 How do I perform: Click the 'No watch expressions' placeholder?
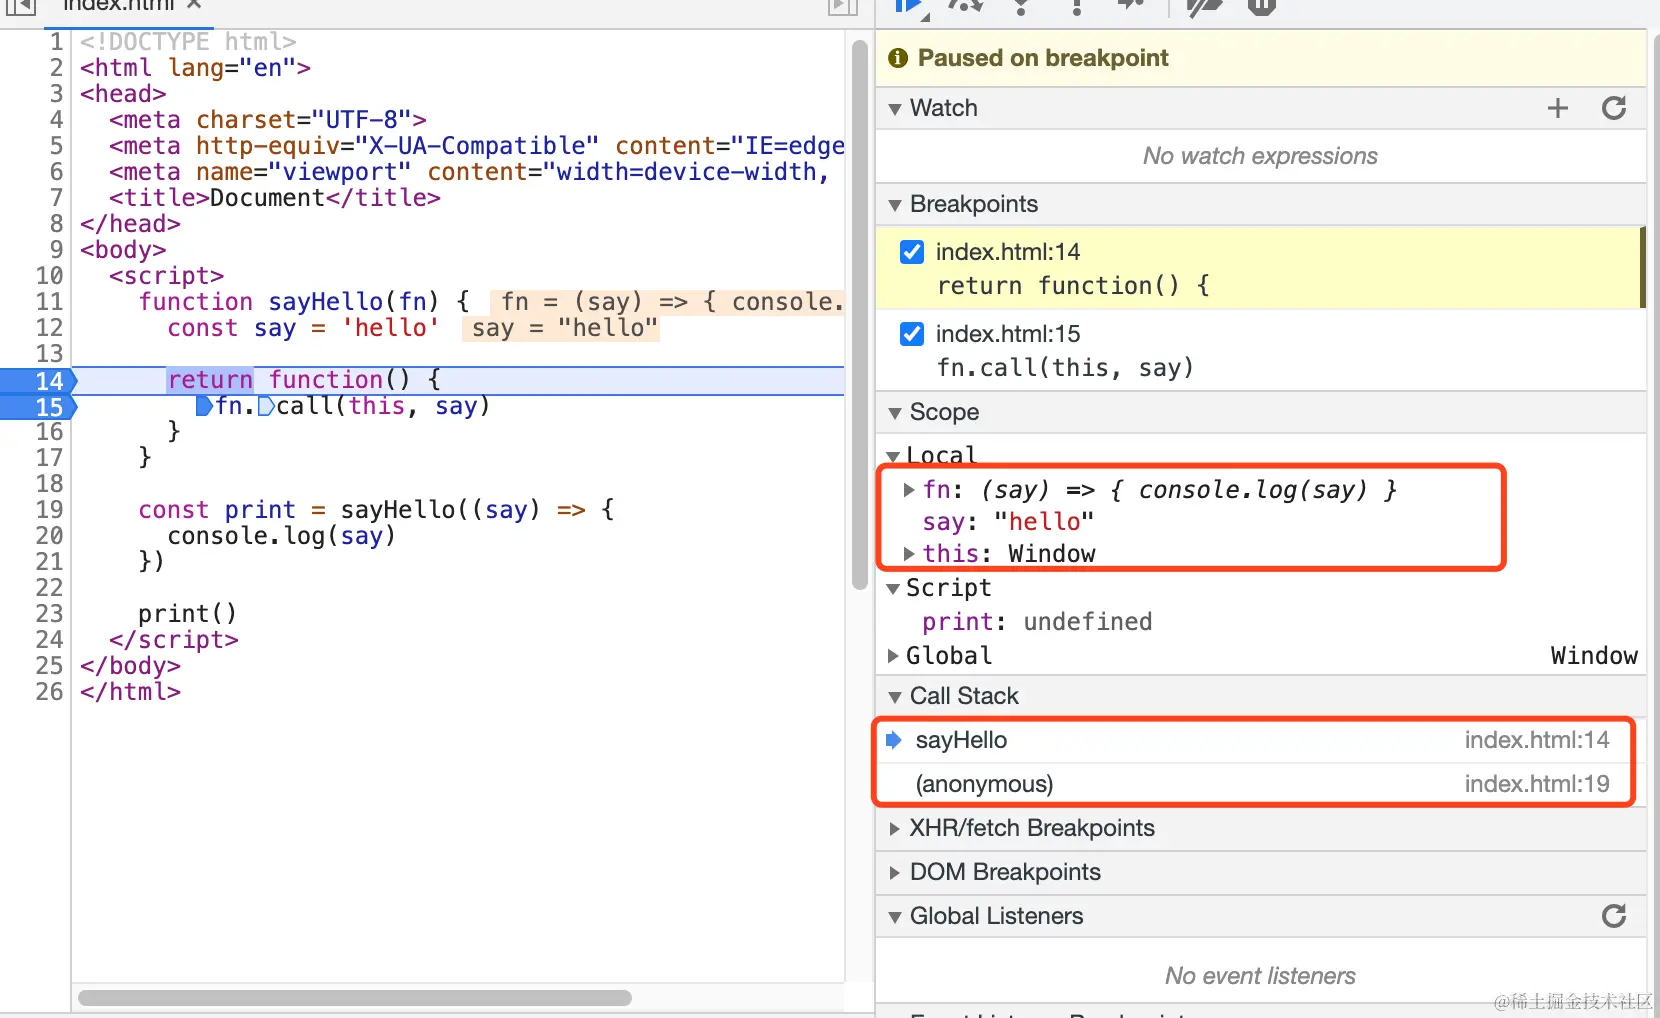tap(1260, 156)
